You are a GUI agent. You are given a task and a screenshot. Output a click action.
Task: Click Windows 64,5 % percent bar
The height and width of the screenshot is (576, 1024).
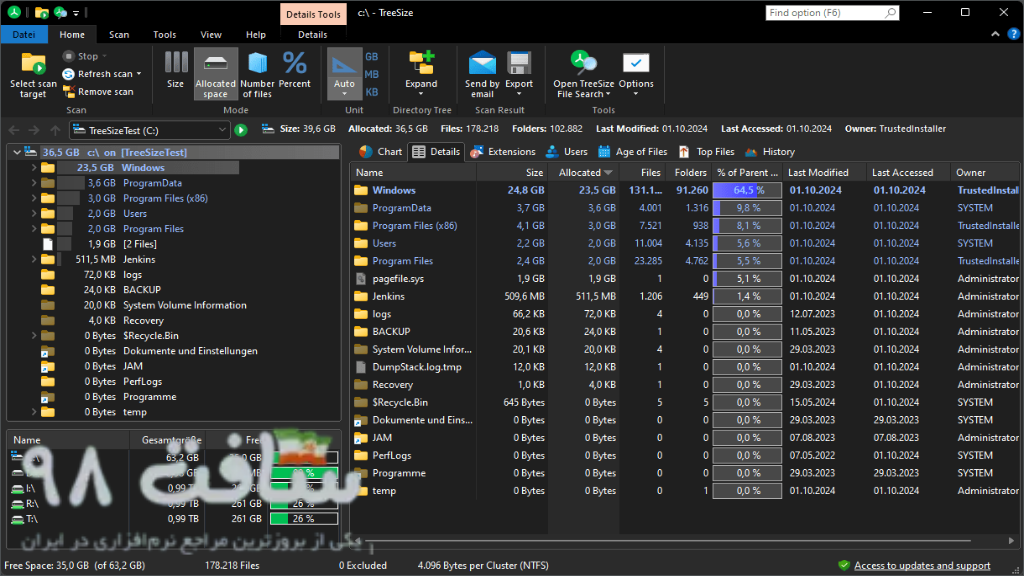point(747,190)
